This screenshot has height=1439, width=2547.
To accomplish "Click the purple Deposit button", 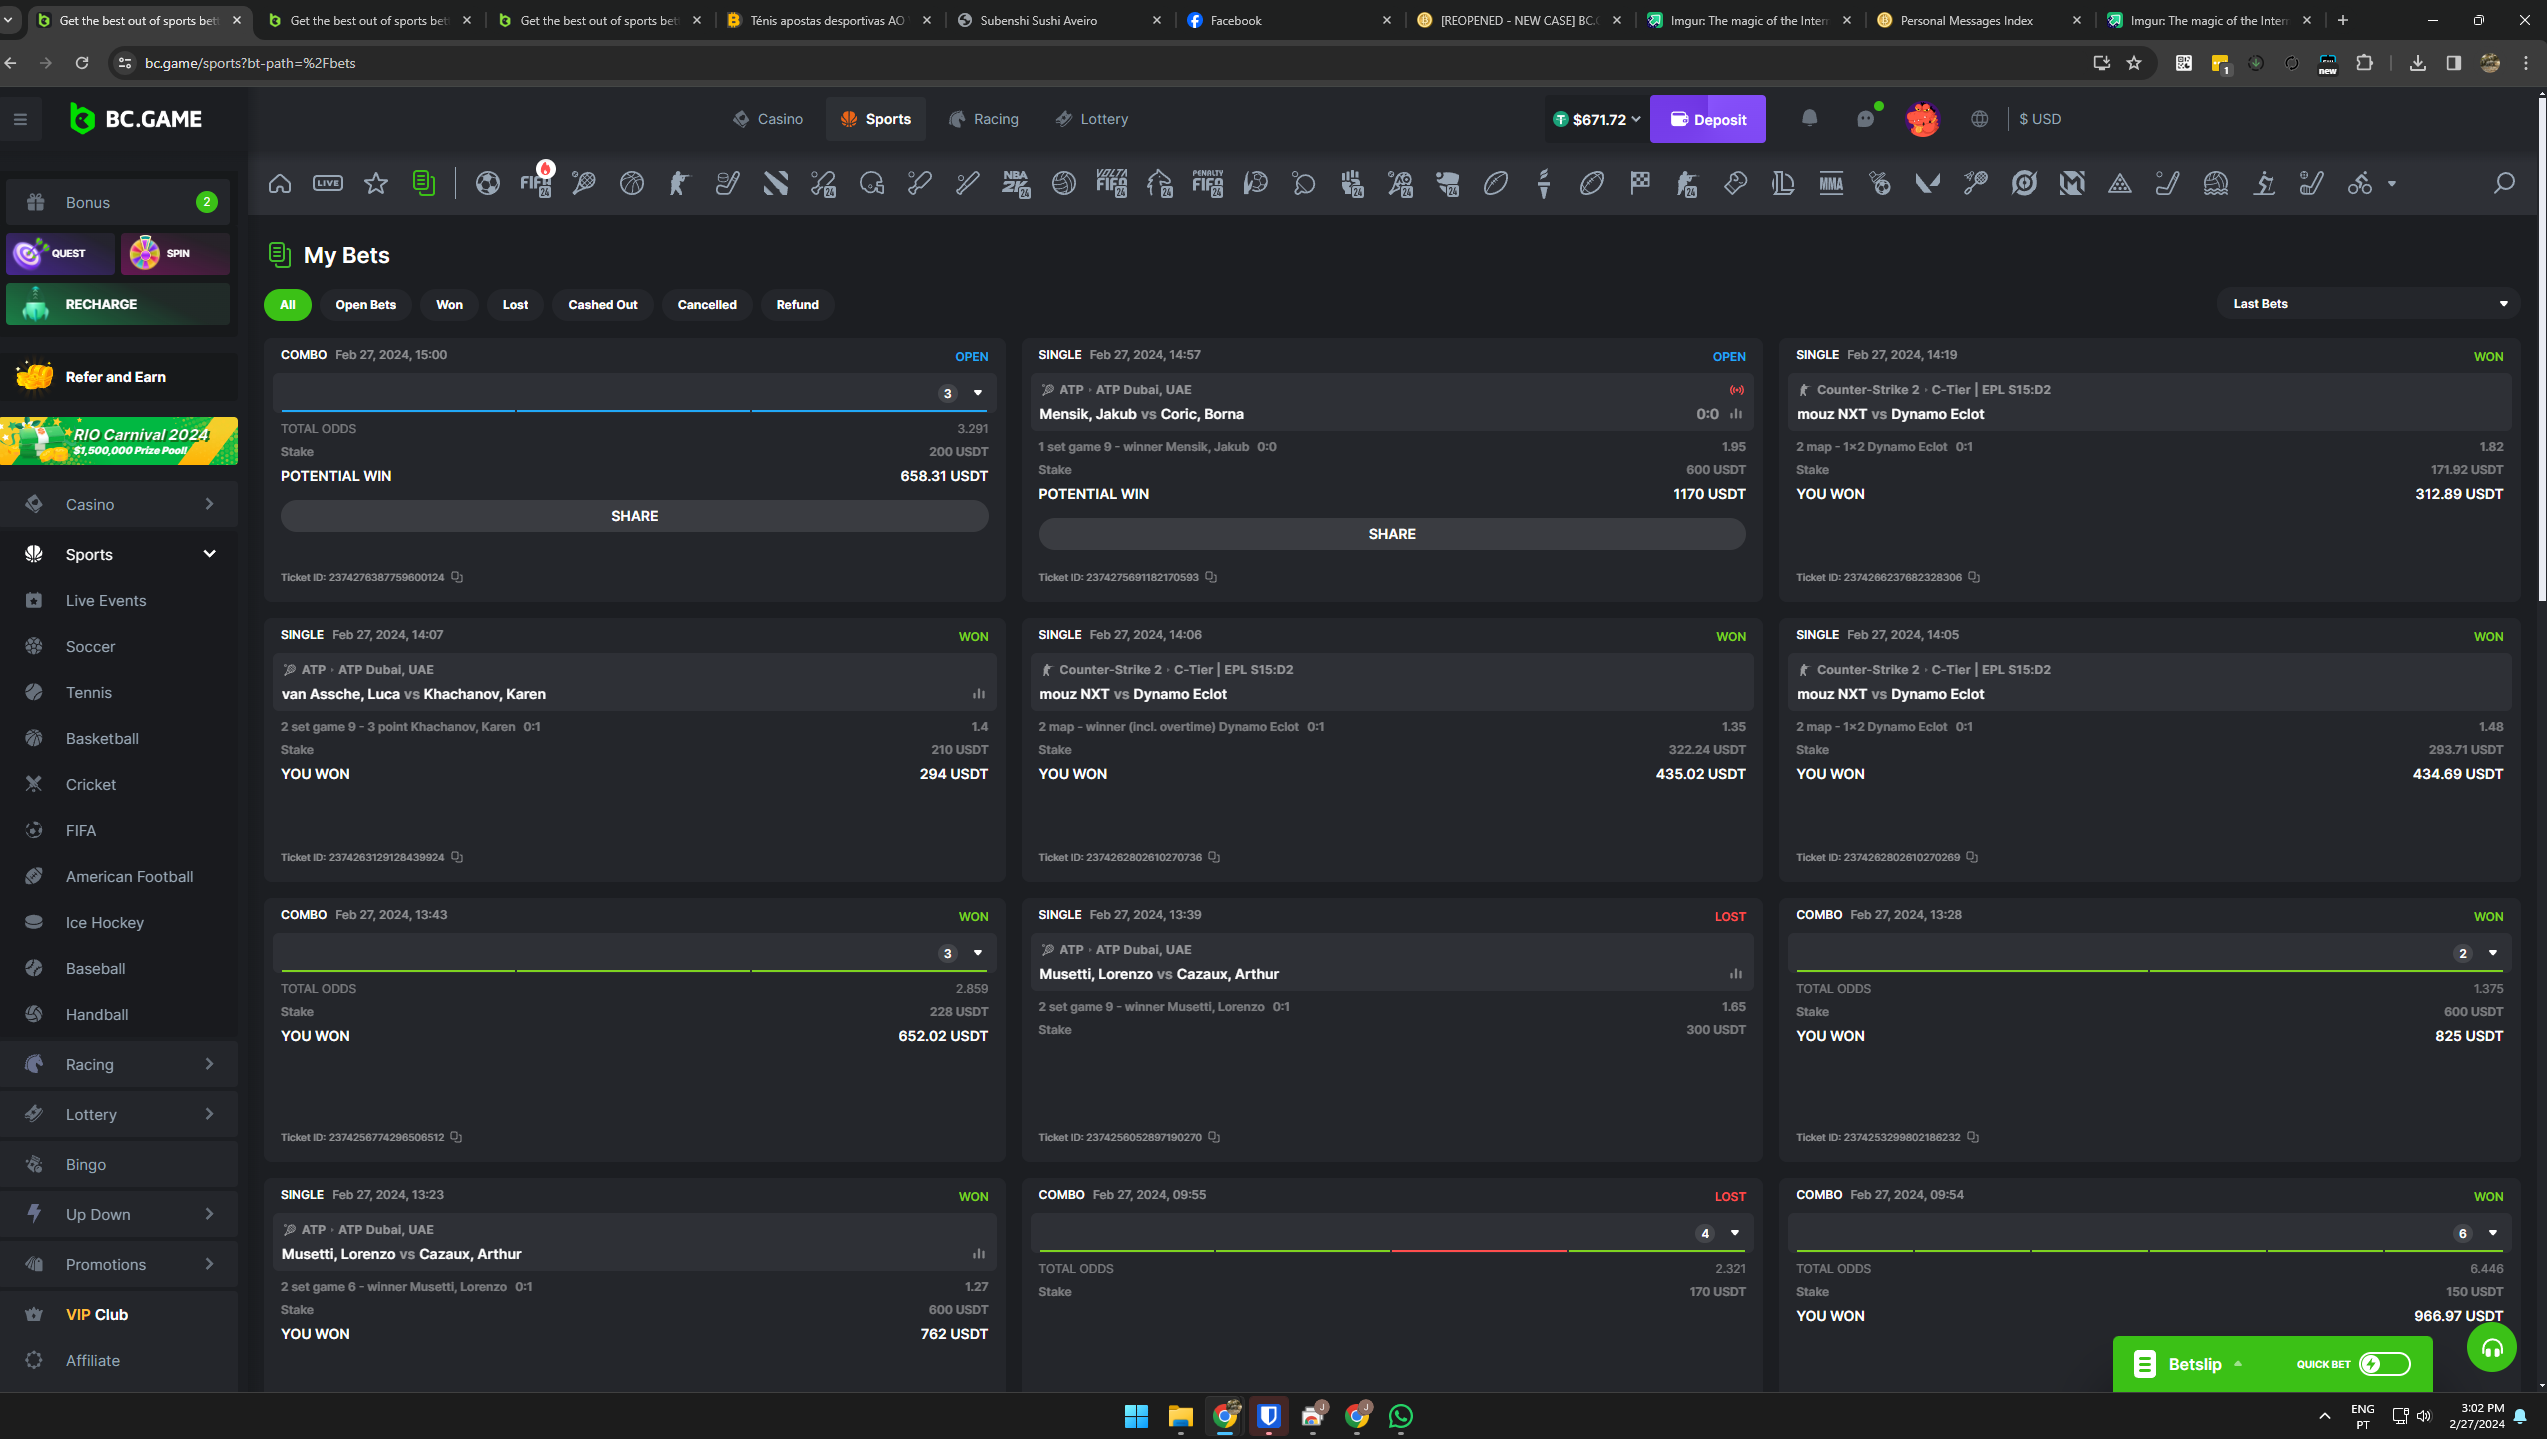I will pyautogui.click(x=1707, y=120).
